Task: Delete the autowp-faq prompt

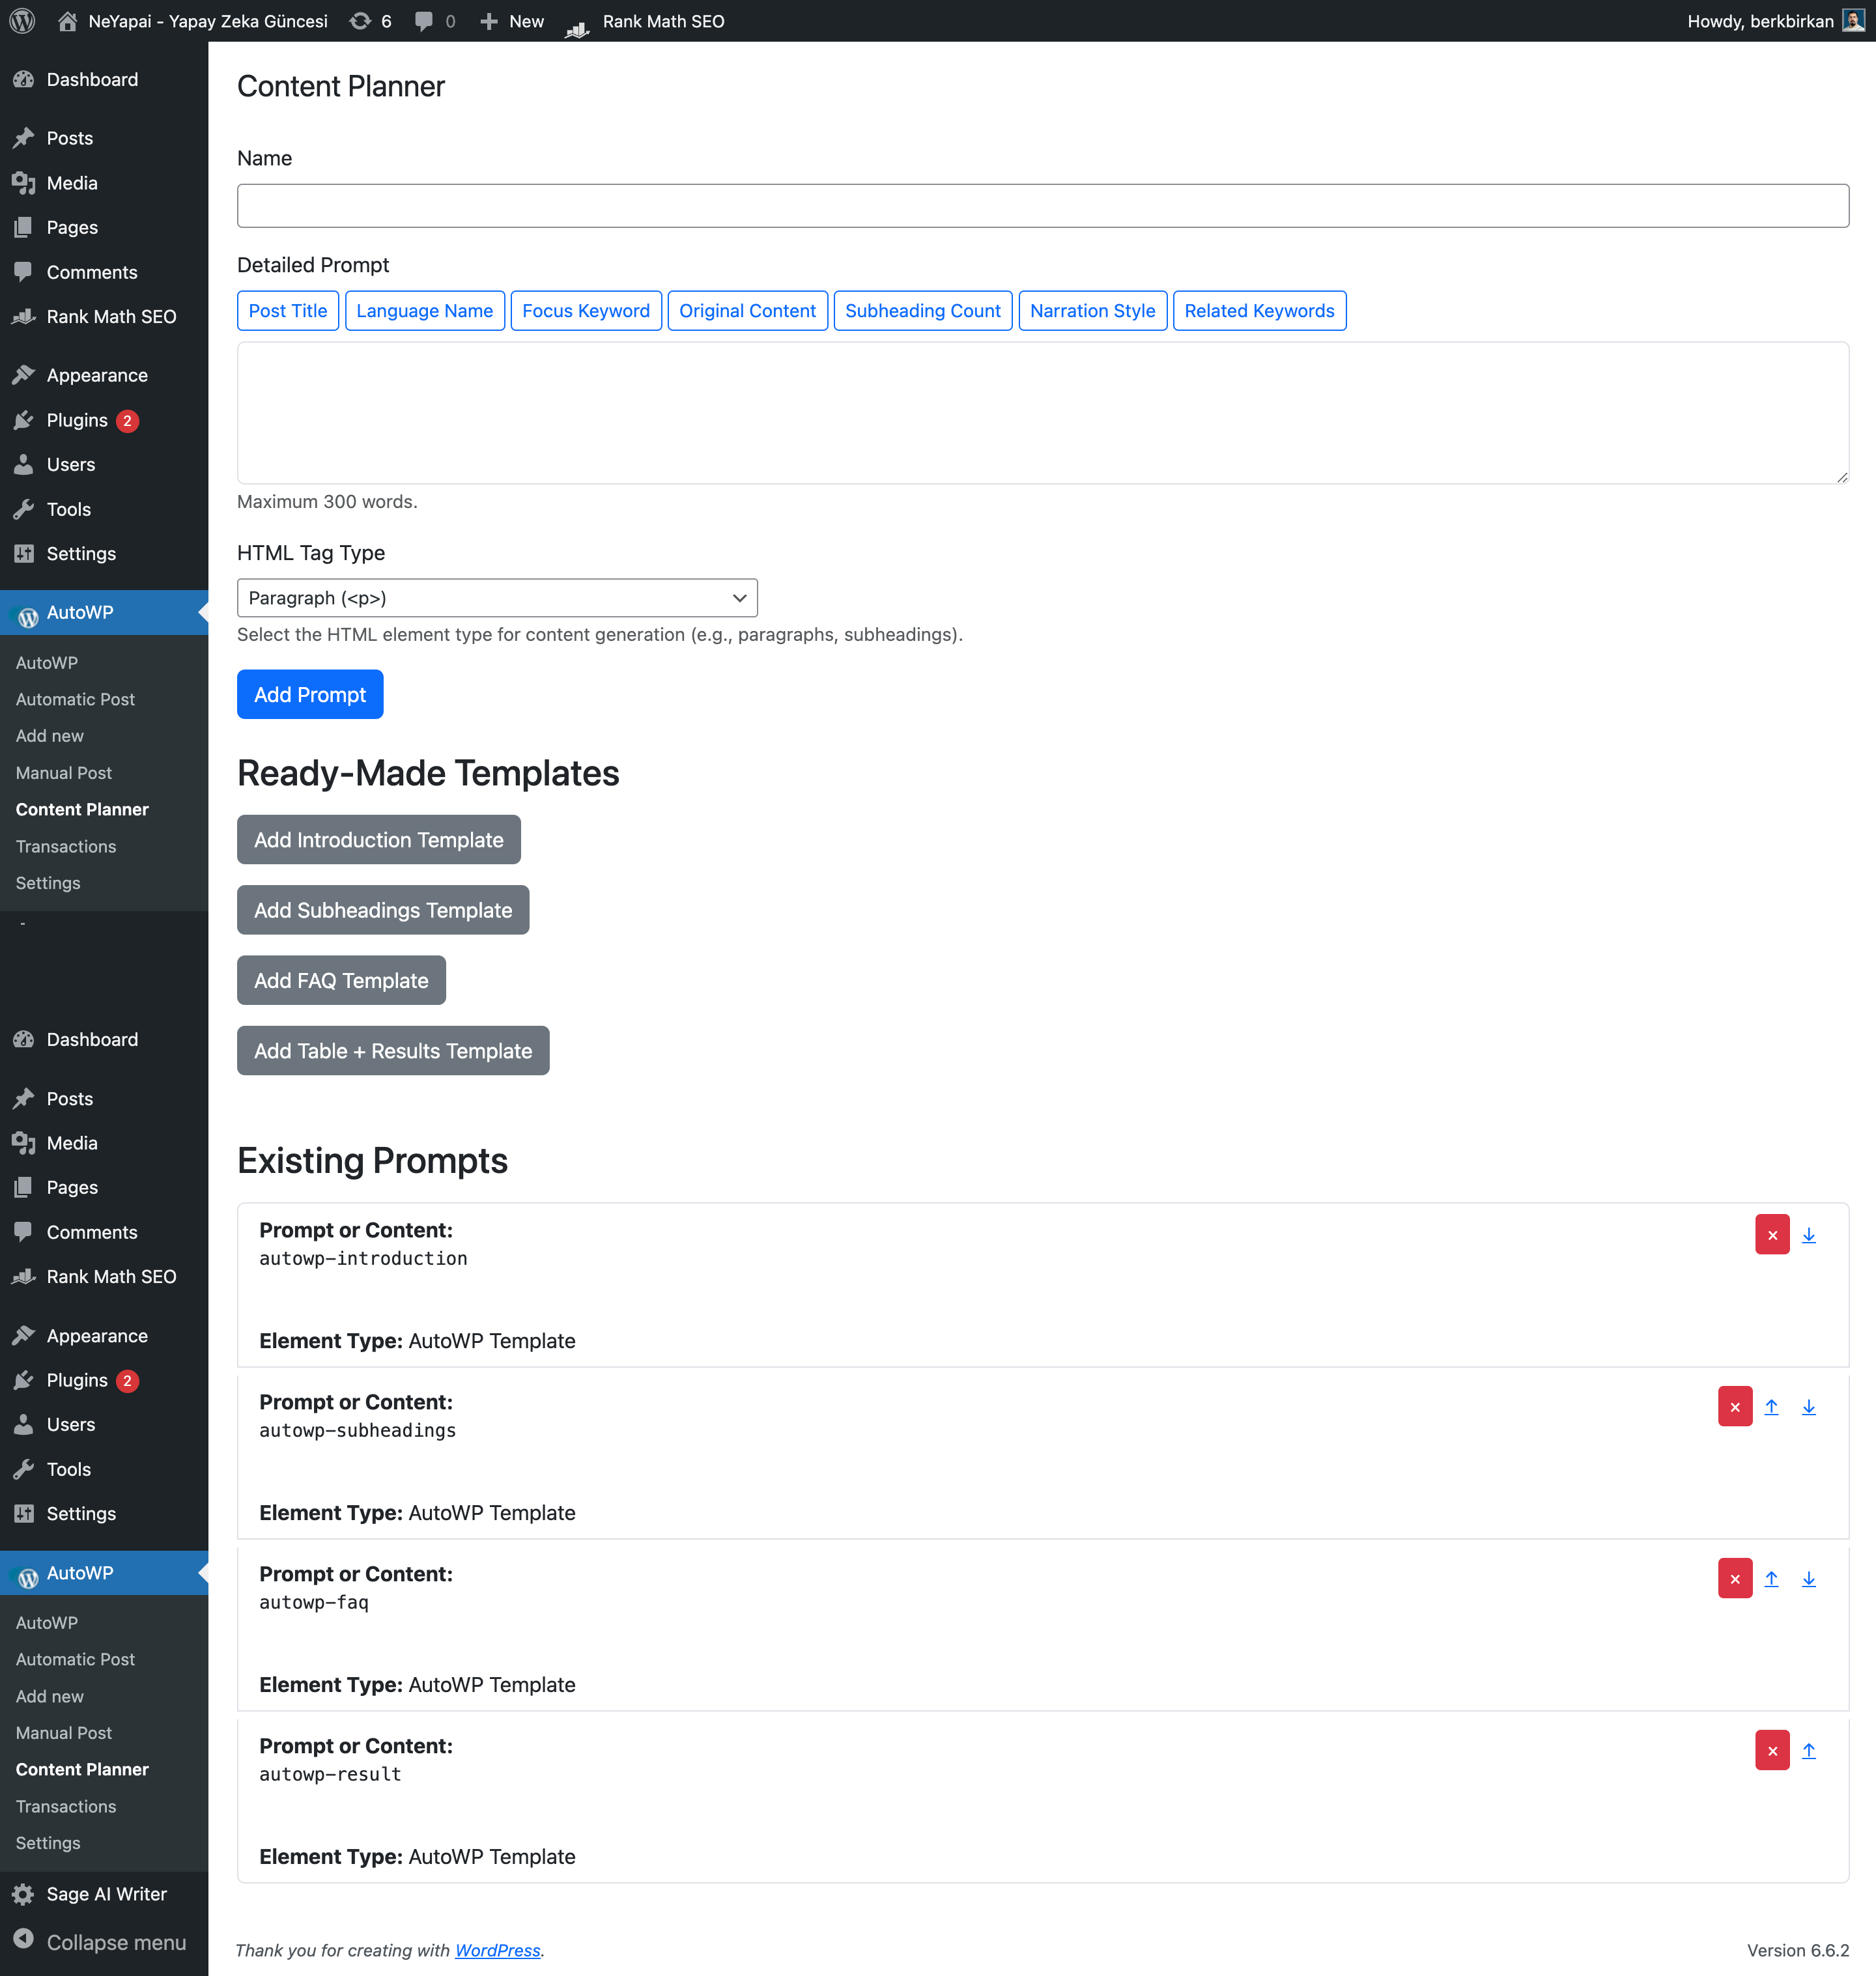Action: (x=1734, y=1578)
